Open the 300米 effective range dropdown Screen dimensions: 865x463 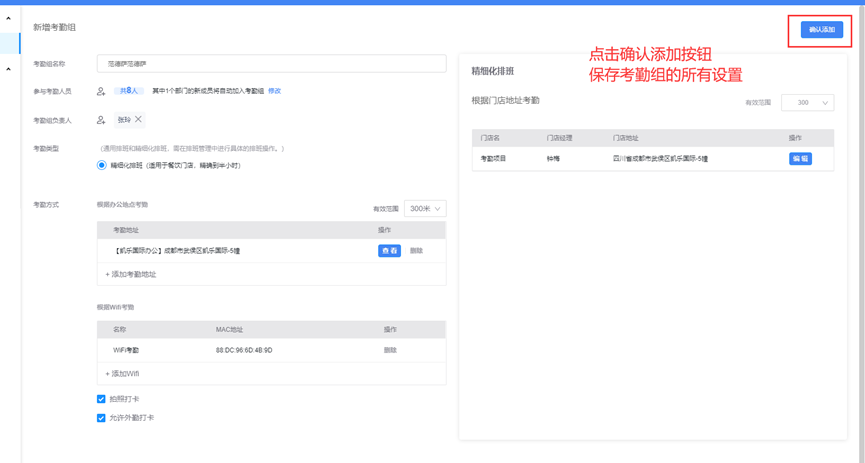[x=425, y=209]
